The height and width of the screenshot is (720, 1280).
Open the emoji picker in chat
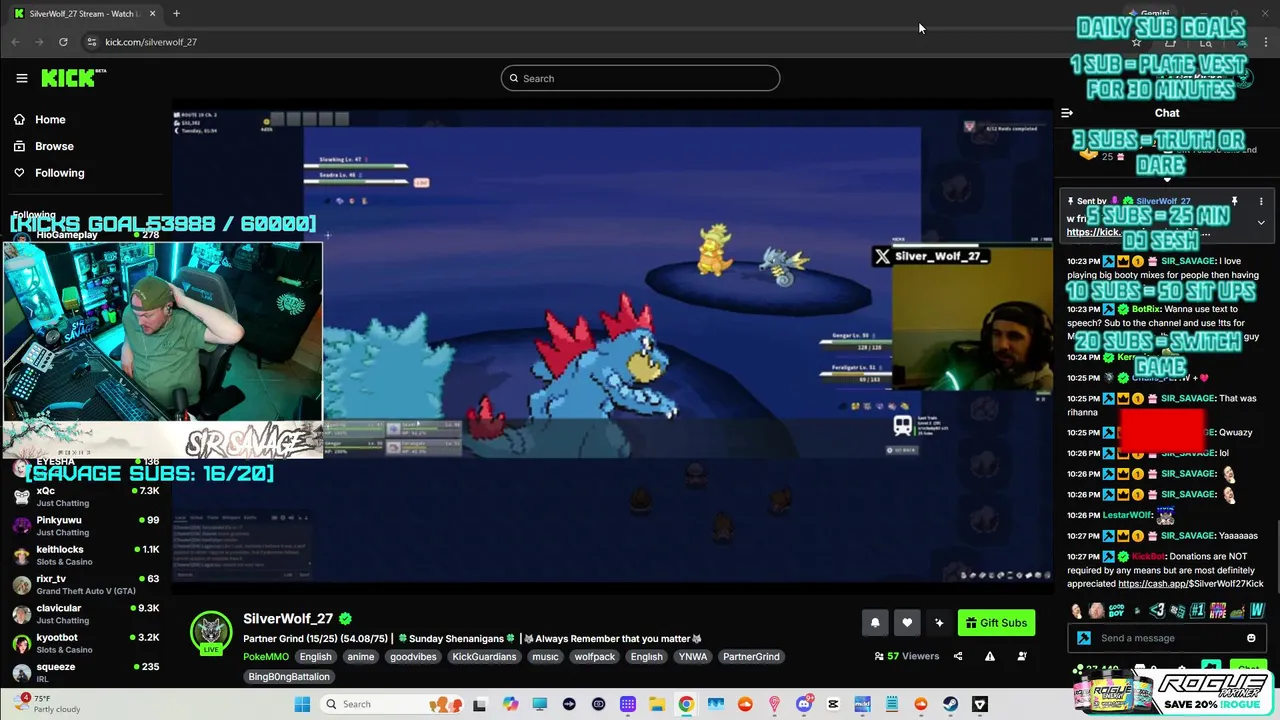tap(1251, 638)
